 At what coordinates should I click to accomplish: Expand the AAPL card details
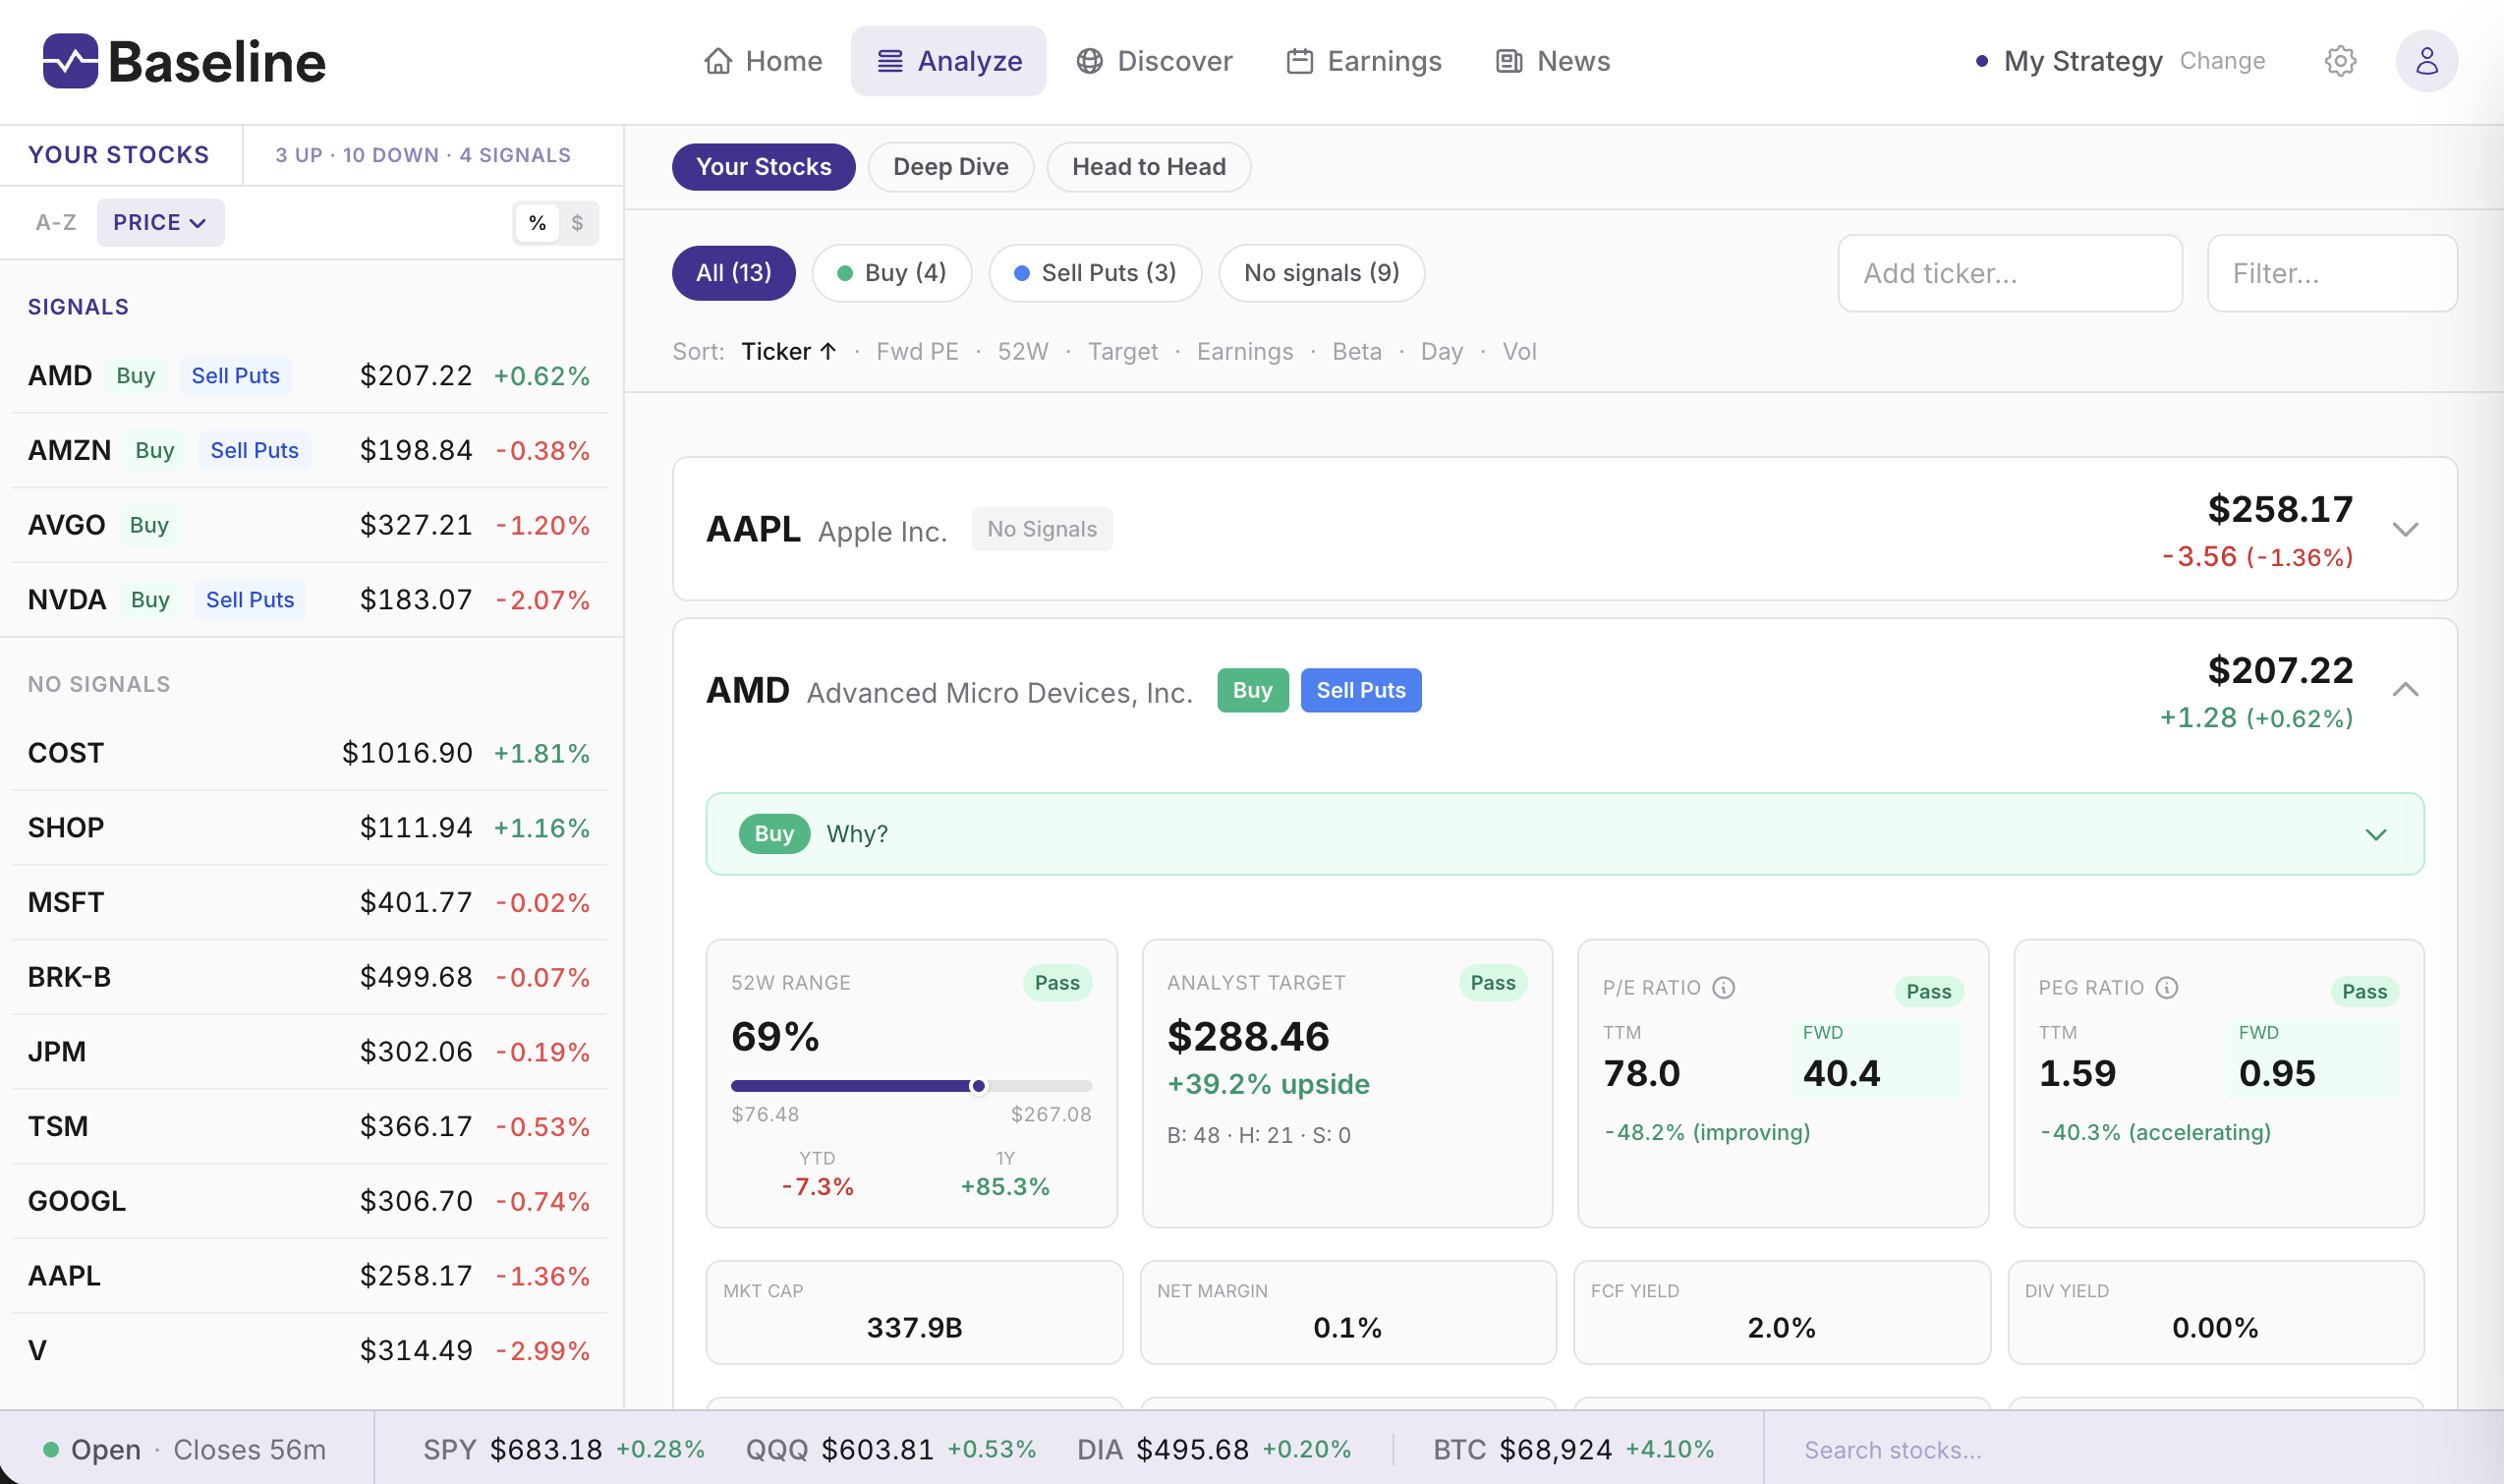point(2407,529)
